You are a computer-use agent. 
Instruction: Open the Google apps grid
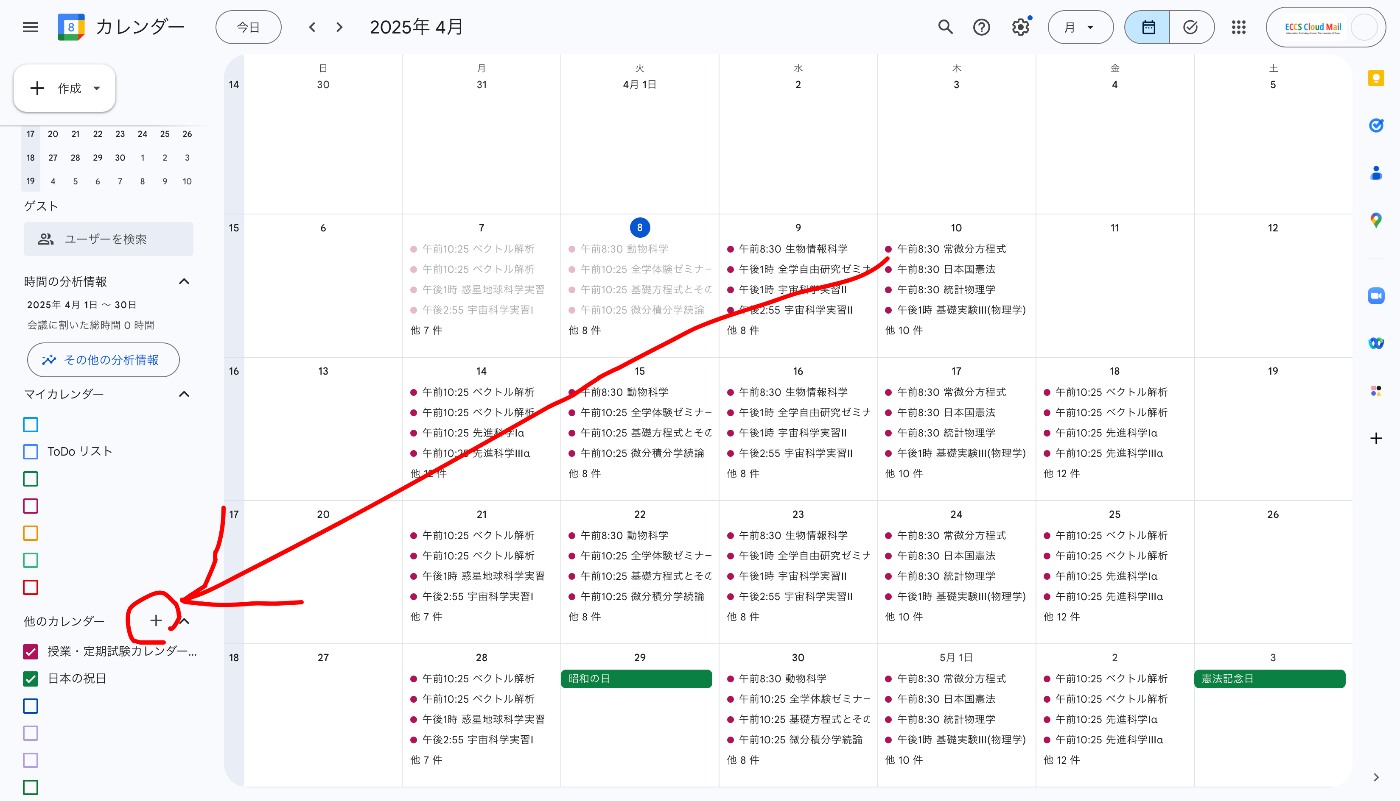coord(1238,27)
